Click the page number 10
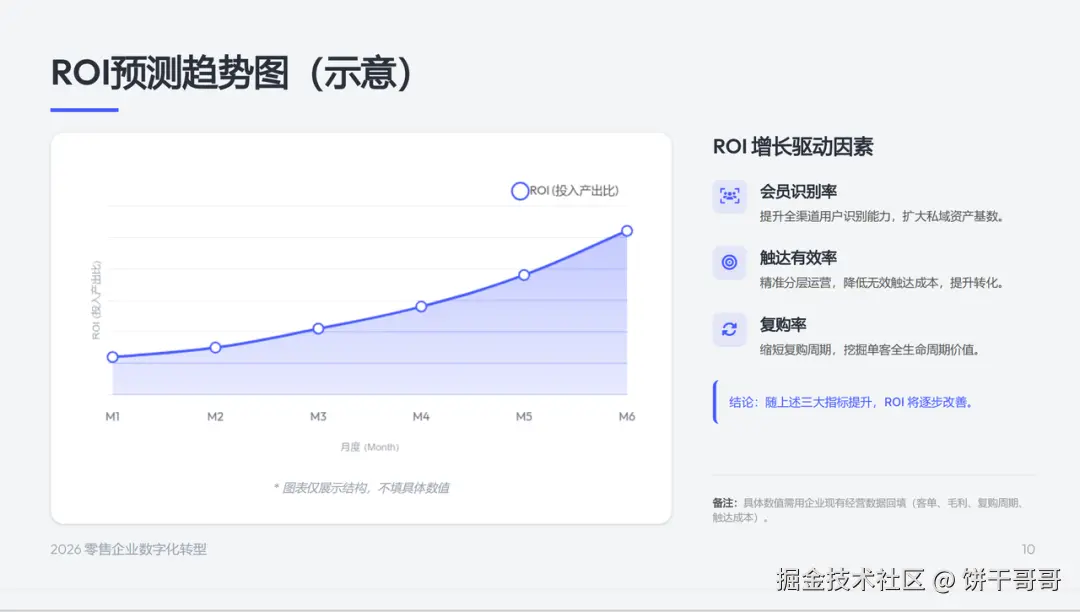 1028,549
